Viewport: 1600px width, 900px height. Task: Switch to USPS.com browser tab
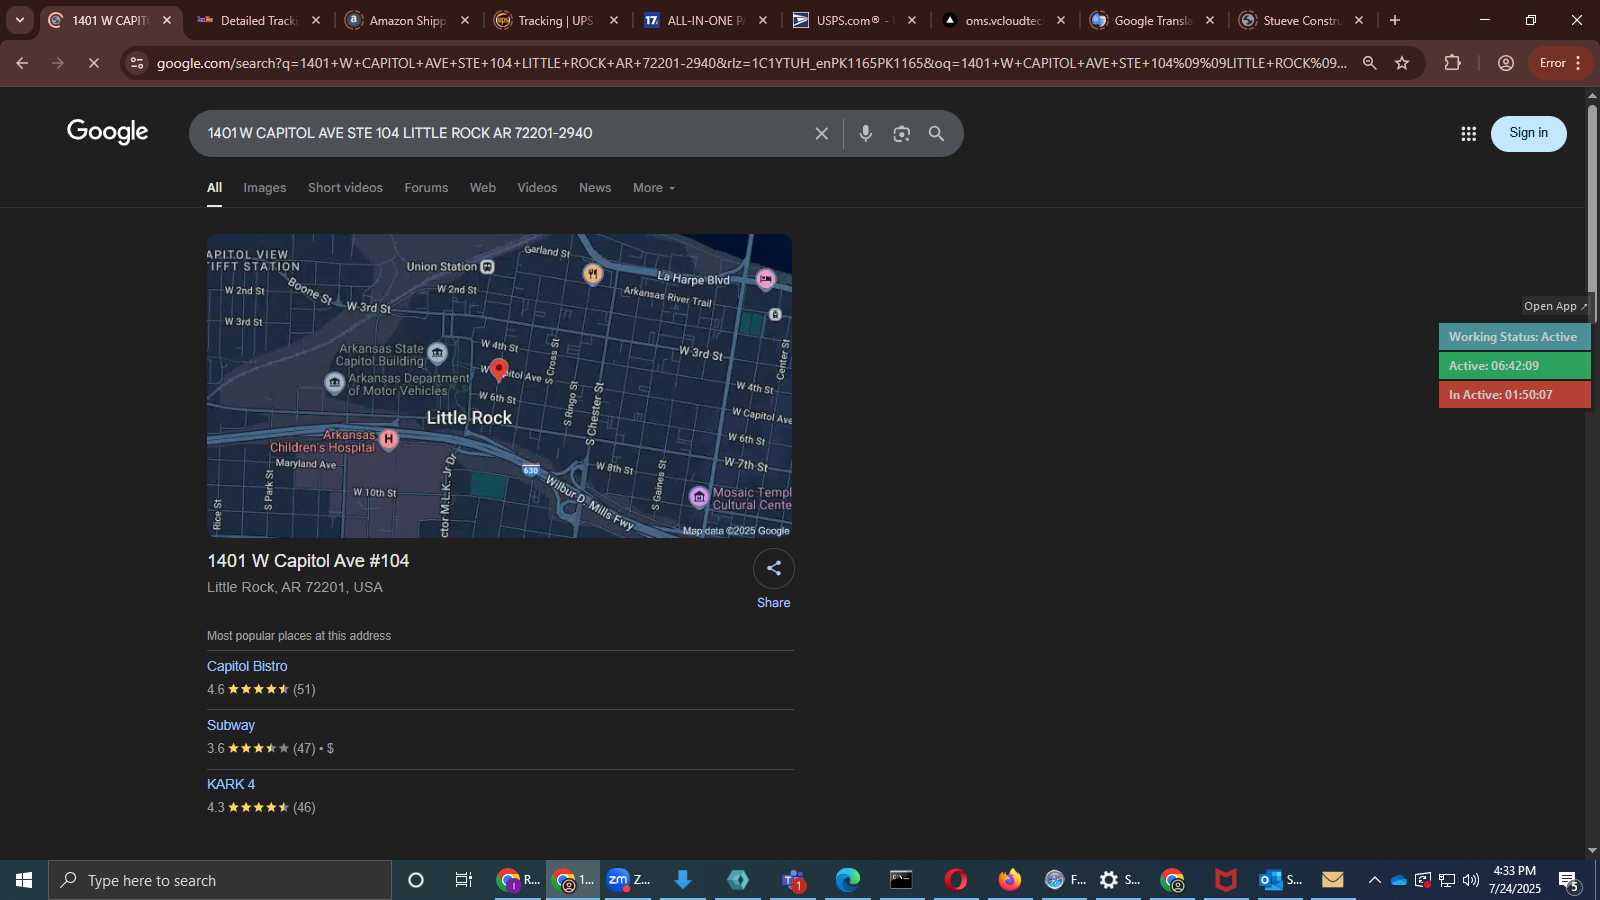[x=854, y=20]
